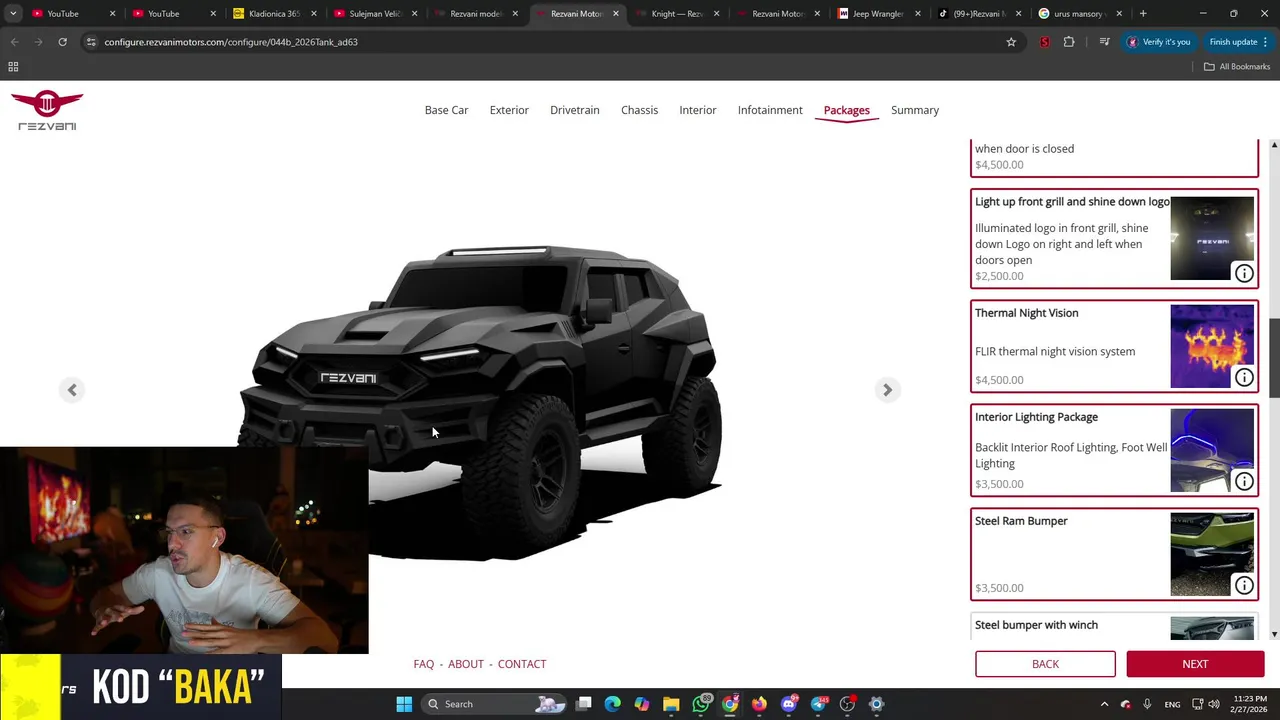Go to the Summary step
The width and height of the screenshot is (1280, 720).
coord(915,110)
